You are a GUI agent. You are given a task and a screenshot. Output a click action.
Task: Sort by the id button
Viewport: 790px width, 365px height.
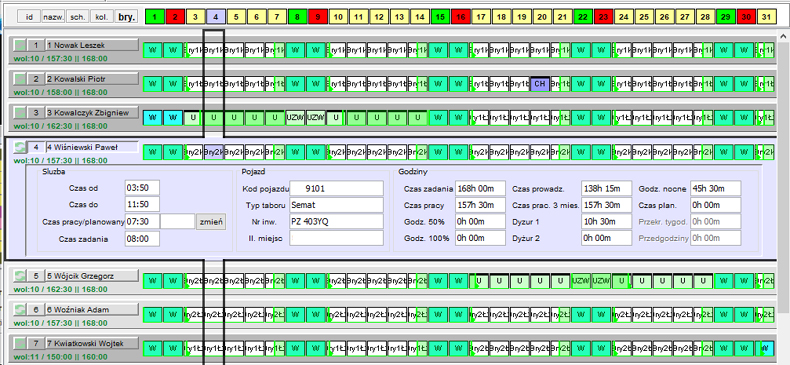(x=29, y=17)
